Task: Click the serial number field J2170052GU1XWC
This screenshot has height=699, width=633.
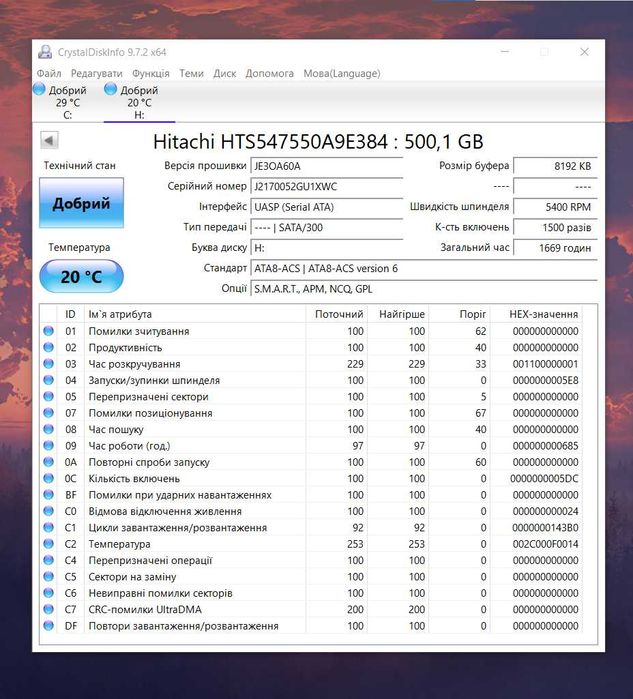Action: 326,186
